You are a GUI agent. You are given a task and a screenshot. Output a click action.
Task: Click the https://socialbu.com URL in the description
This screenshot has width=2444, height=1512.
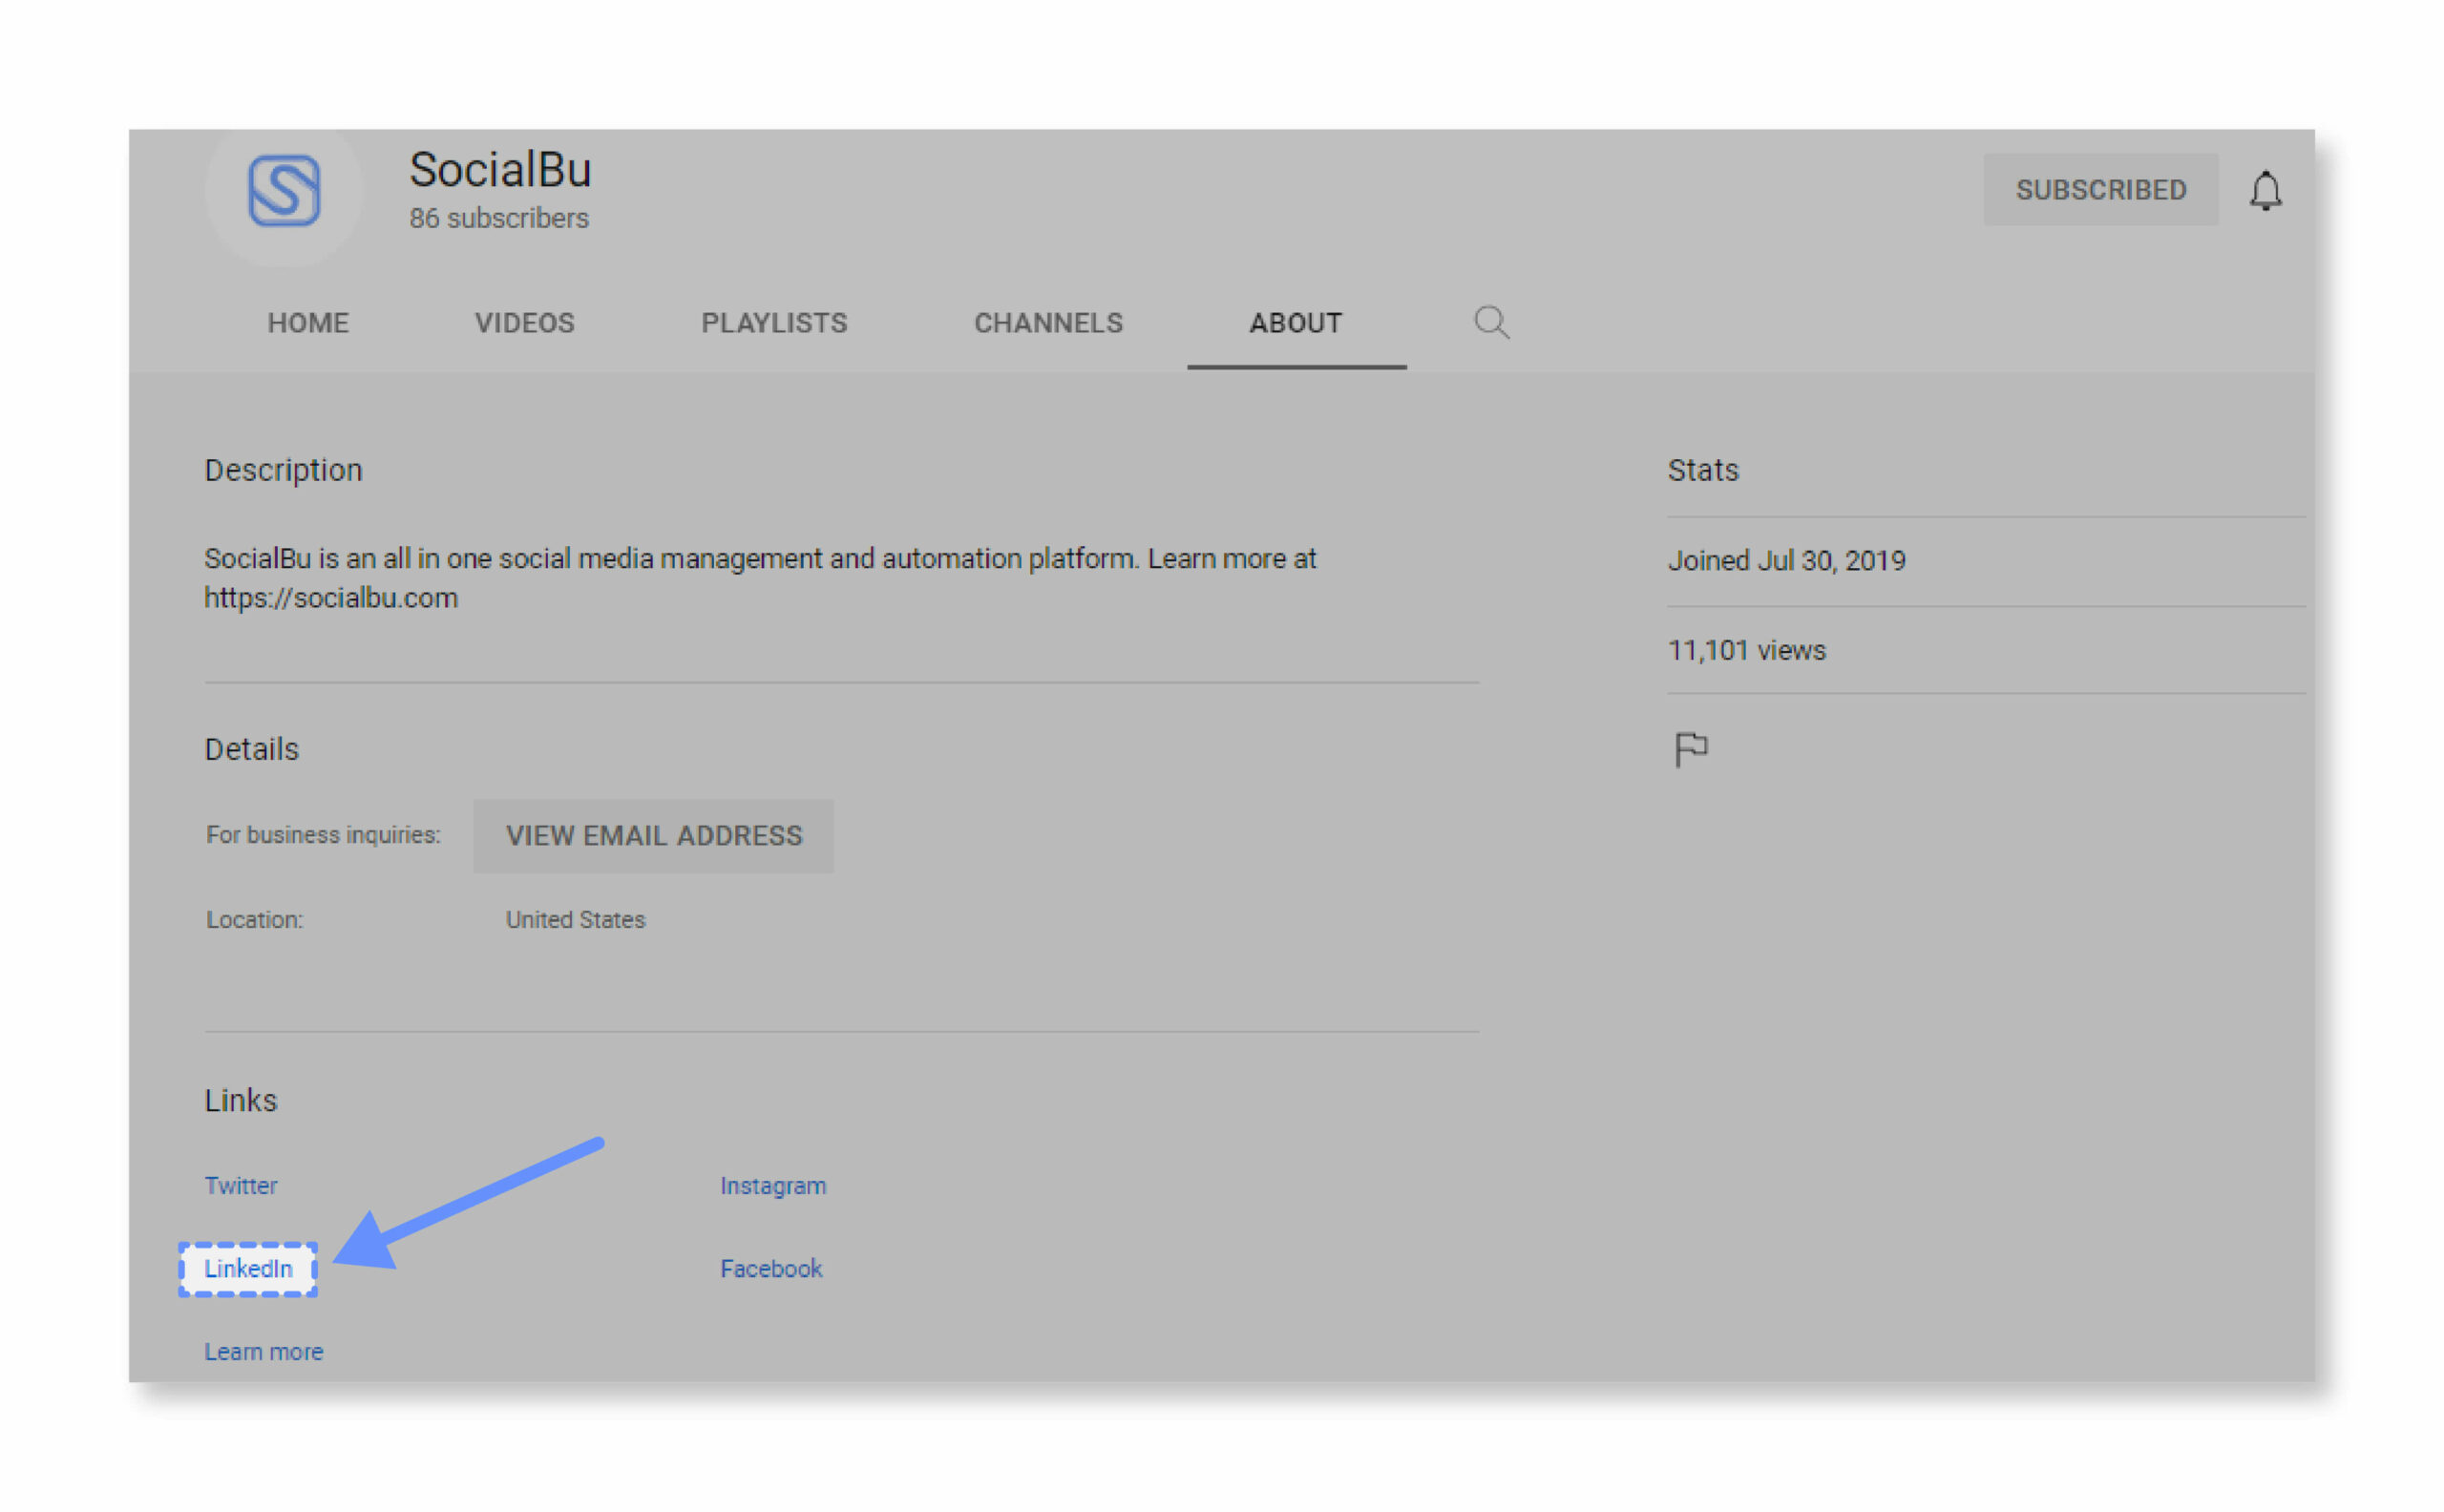331,598
